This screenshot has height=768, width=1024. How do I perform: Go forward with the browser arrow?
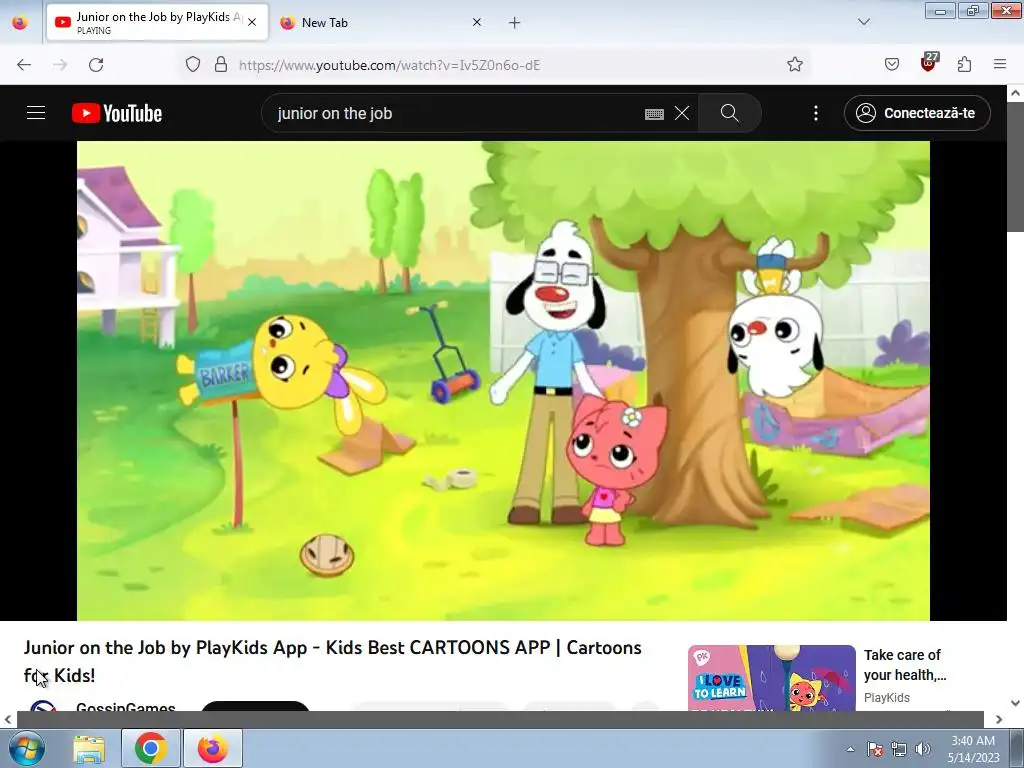[x=60, y=65]
